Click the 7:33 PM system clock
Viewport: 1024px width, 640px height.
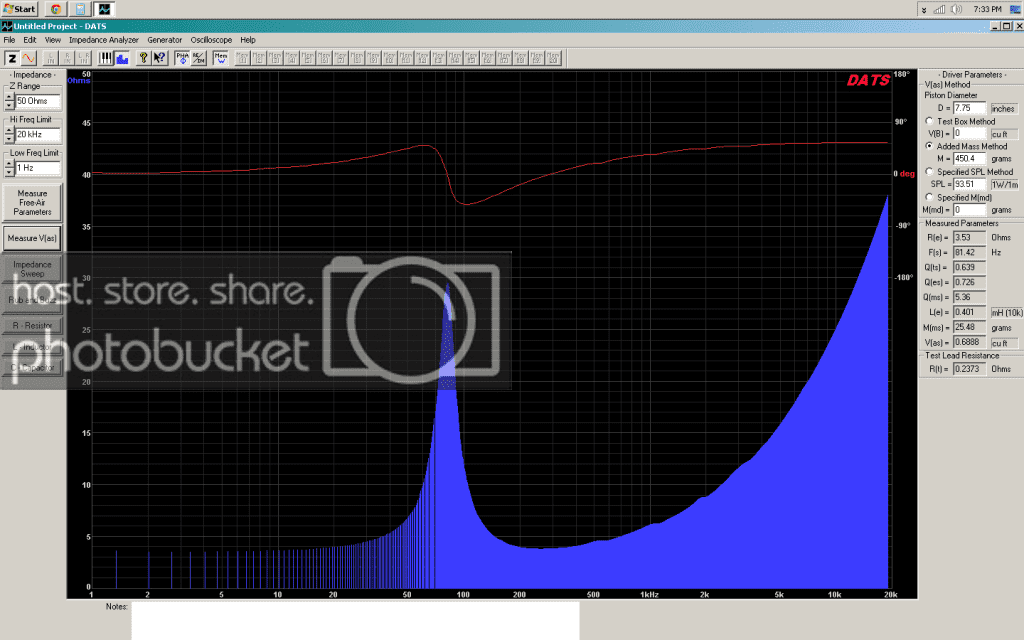(987, 9)
